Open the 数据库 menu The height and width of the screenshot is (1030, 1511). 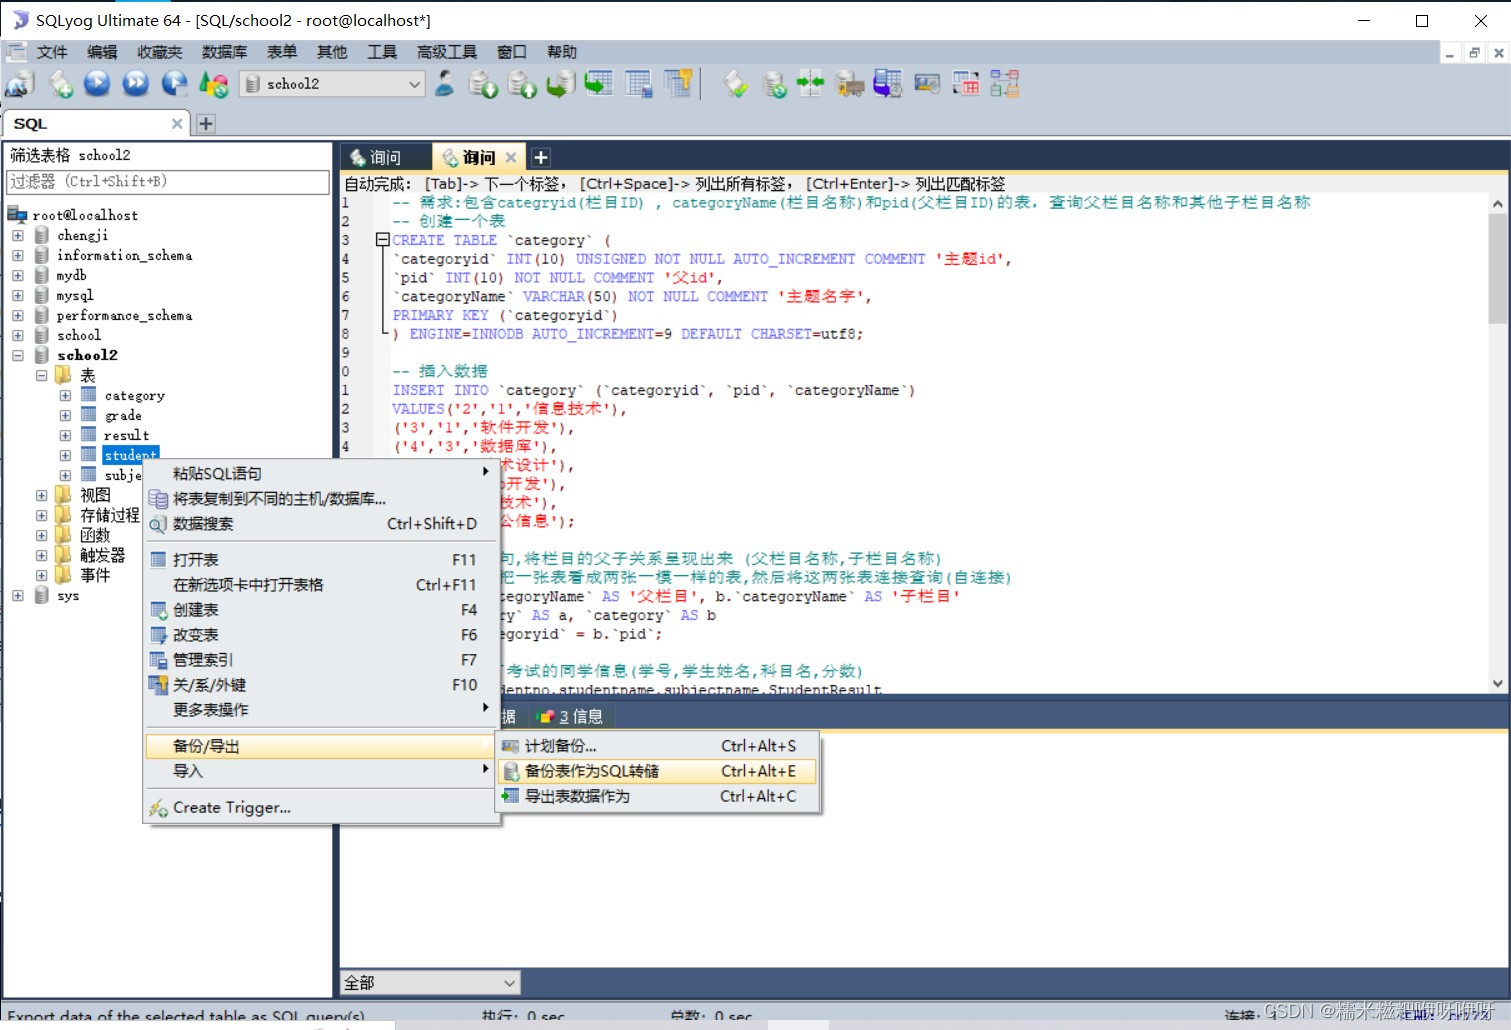[x=224, y=52]
